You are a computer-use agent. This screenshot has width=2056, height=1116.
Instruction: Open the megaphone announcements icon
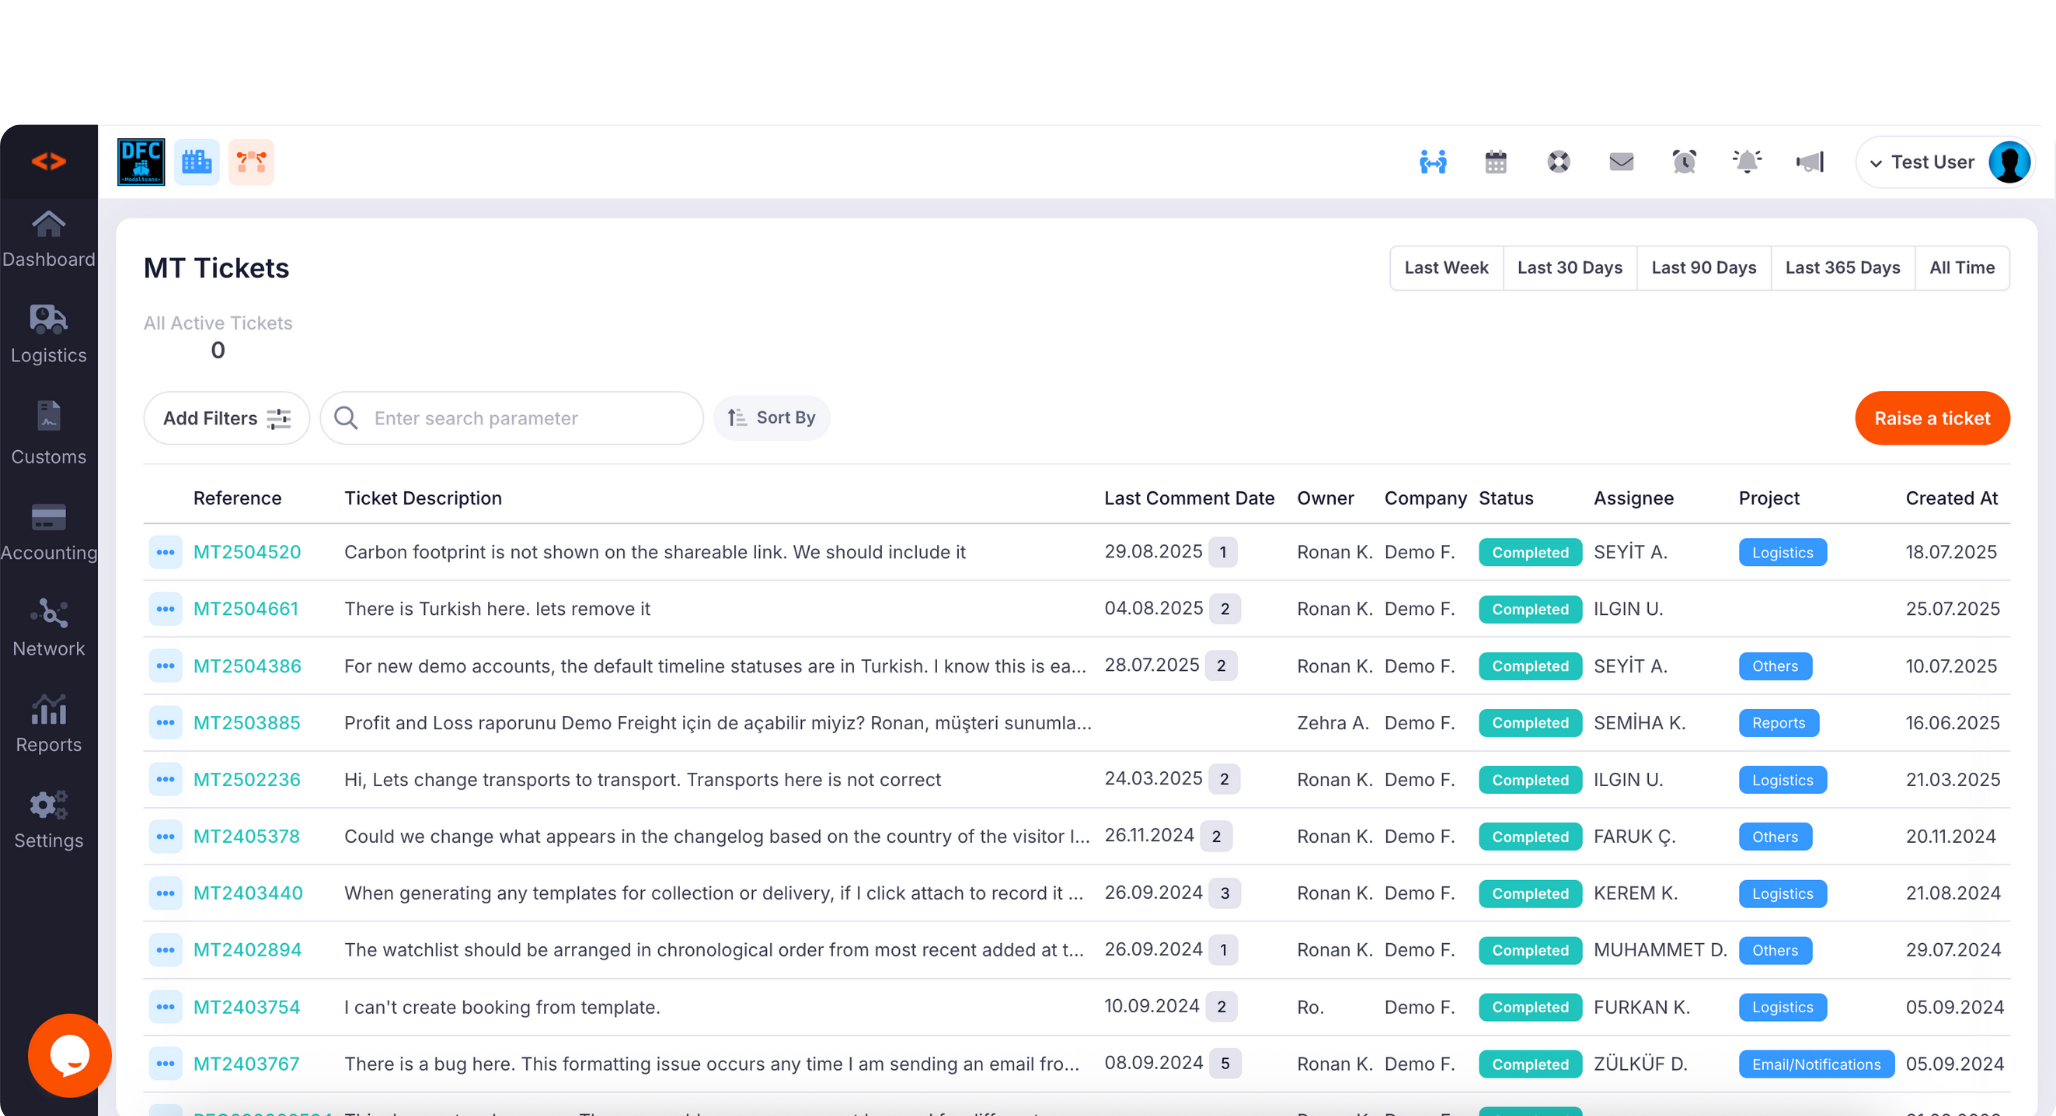pyautogui.click(x=1810, y=162)
